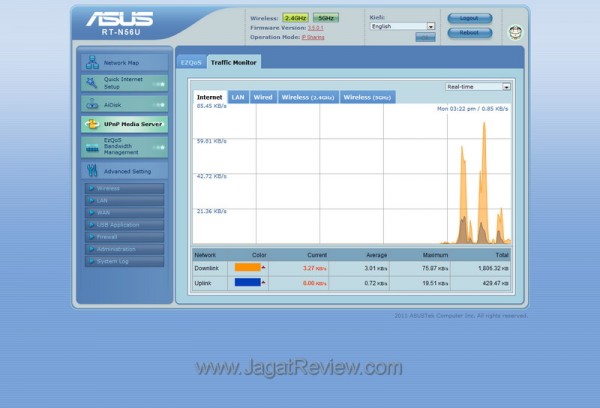Open UPnP Media Server icon
The image size is (600, 408).
pyautogui.click(x=92, y=124)
